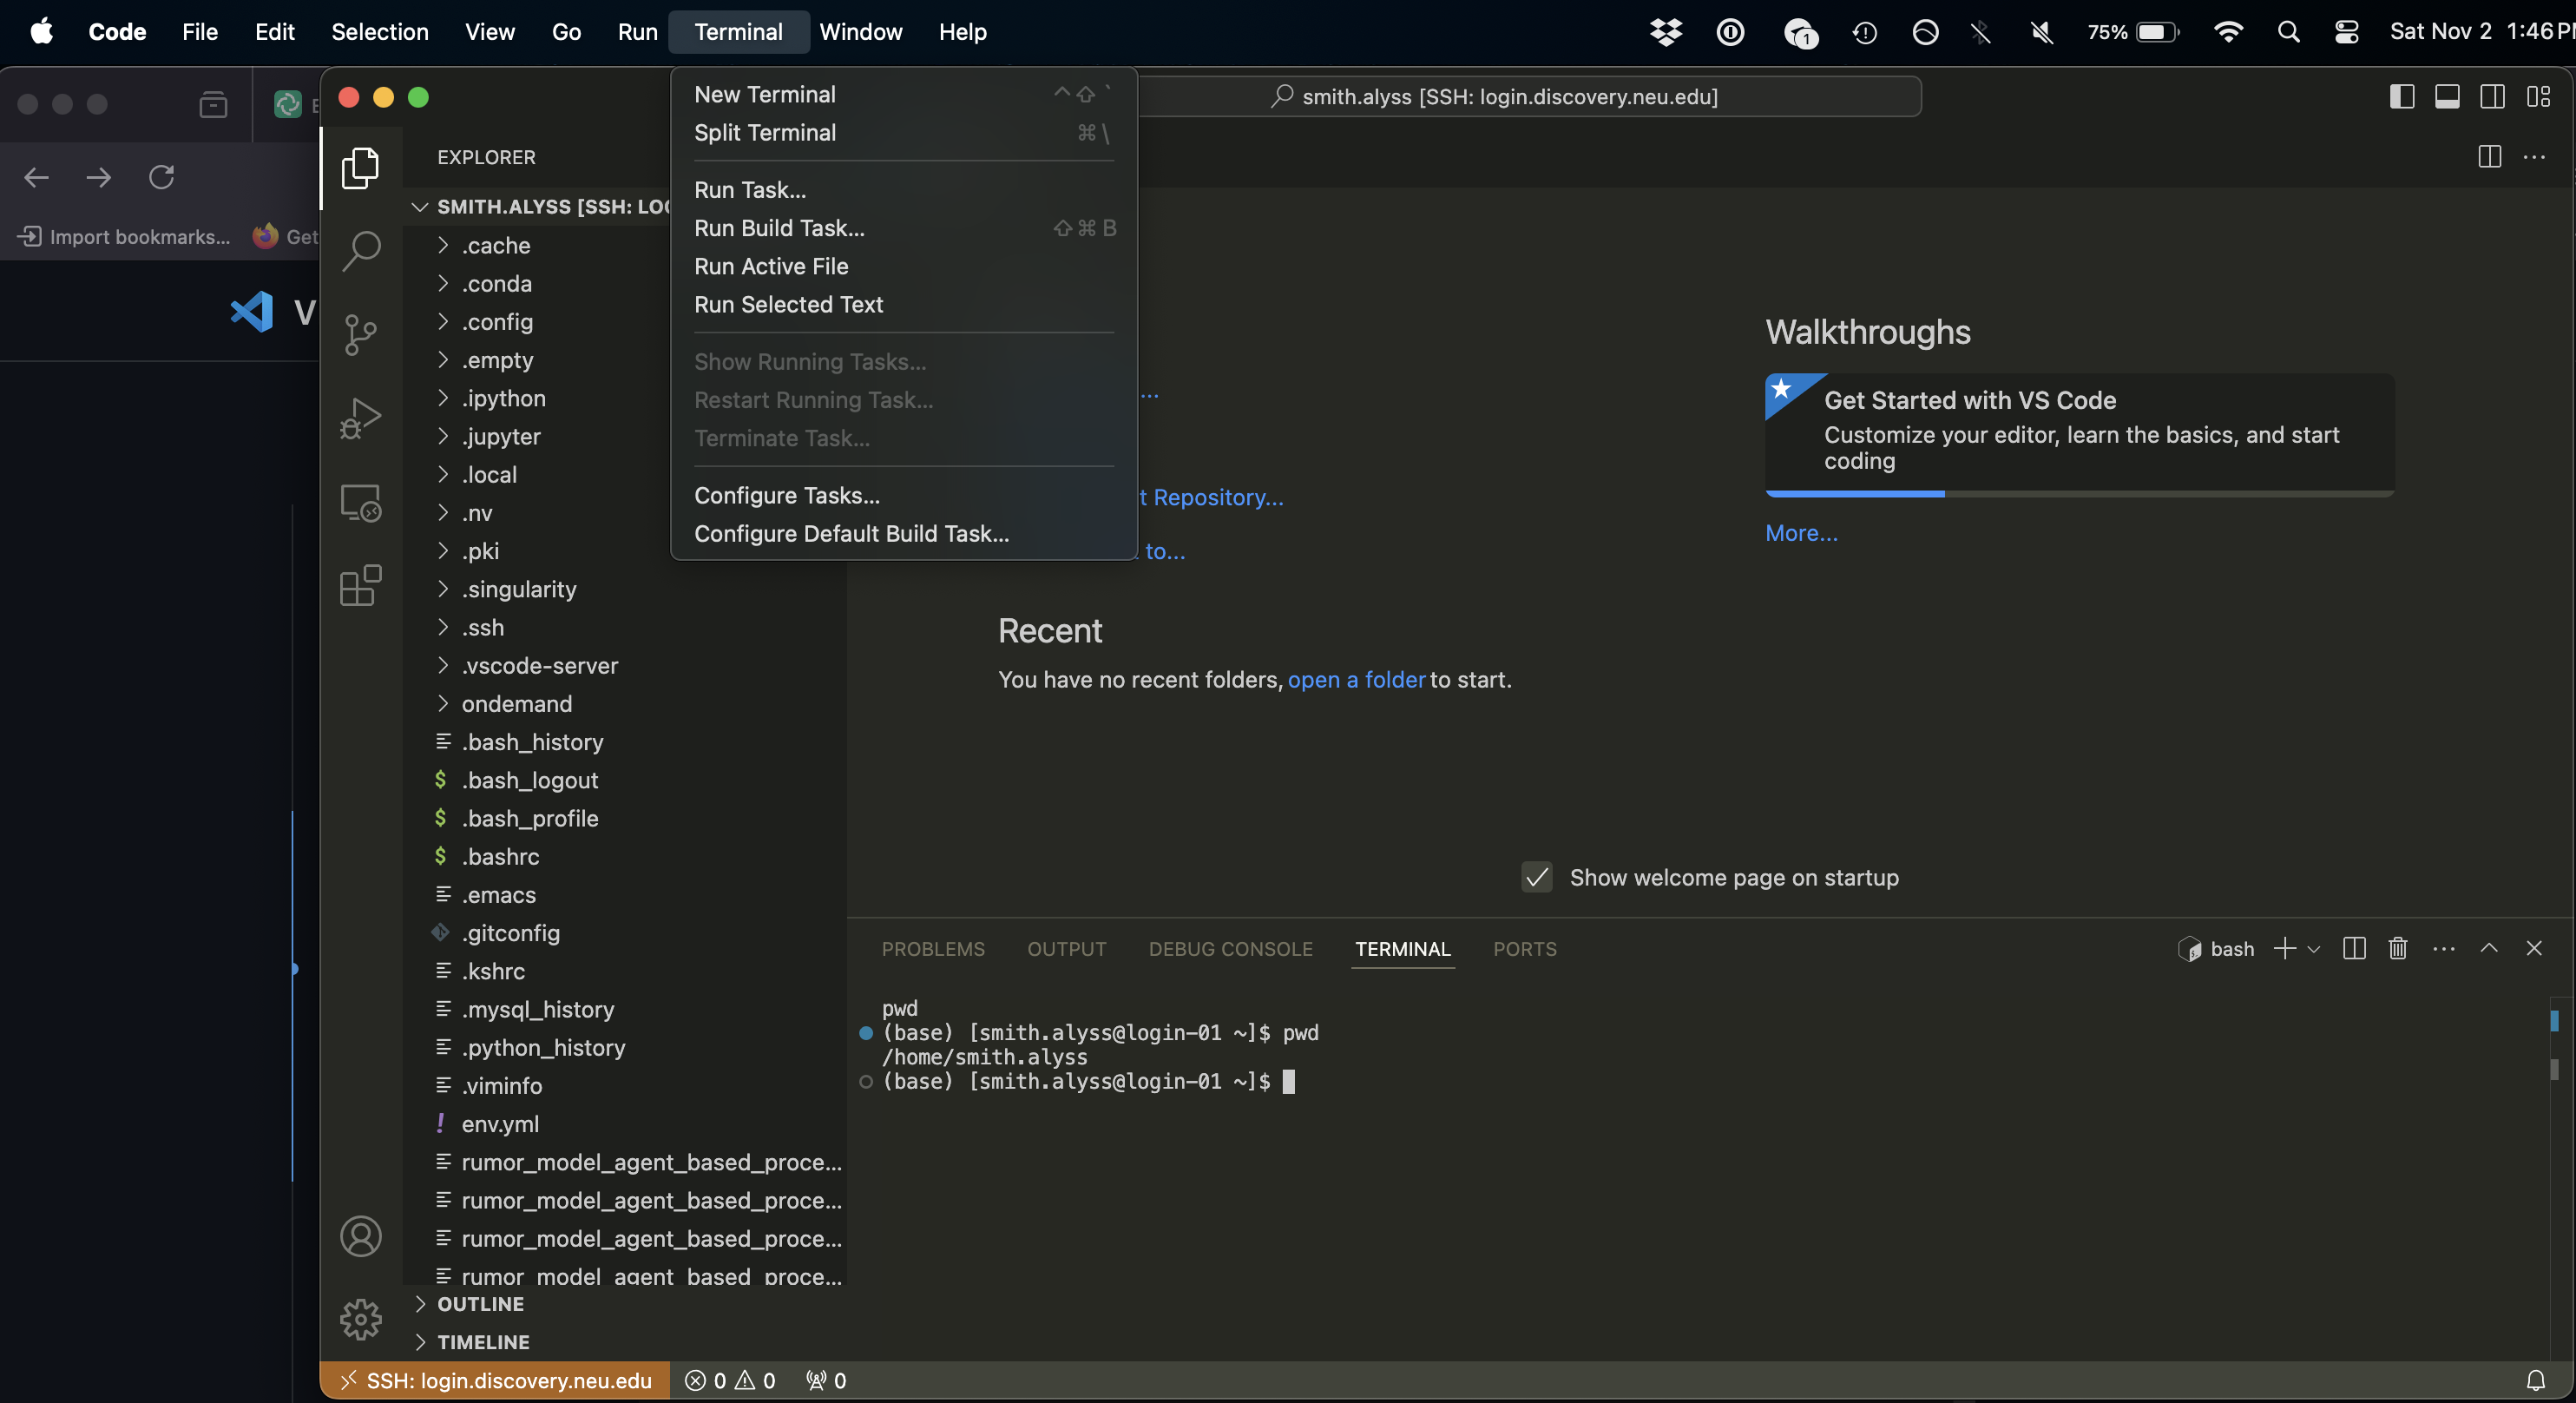Split the terminal panel
This screenshot has width=2576, height=1403.
click(x=2354, y=948)
